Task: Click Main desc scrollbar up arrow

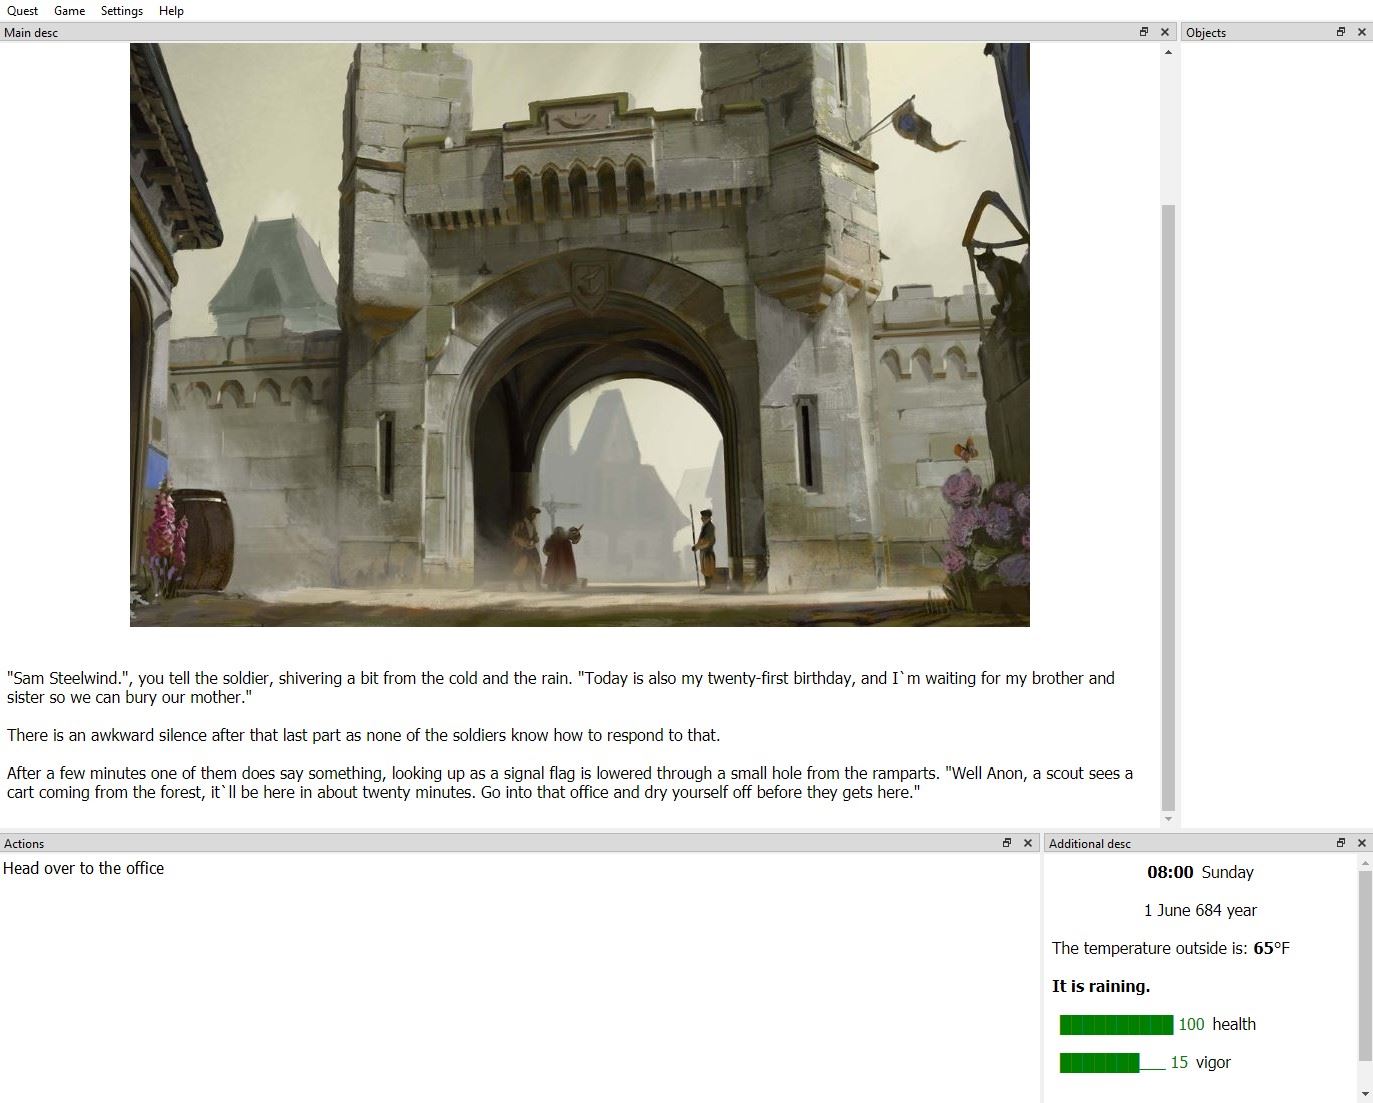Action: coord(1168,52)
